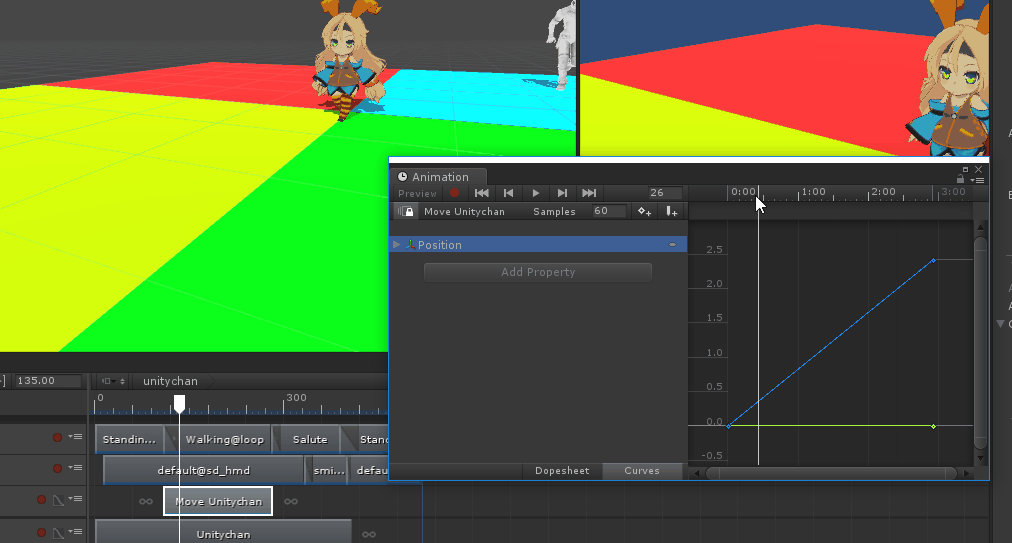This screenshot has width=1012, height=543.
Task: Toggle record on the Standing/Walking animation track
Action: (57, 437)
